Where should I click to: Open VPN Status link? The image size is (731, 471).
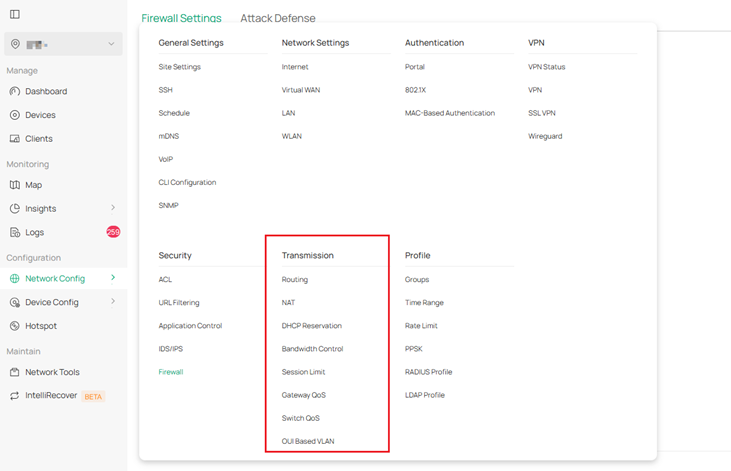point(546,67)
